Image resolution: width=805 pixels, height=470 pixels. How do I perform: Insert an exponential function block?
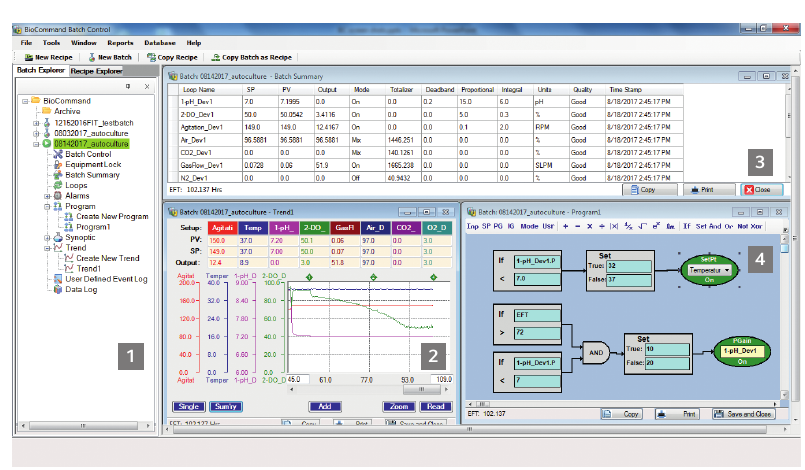[656, 225]
